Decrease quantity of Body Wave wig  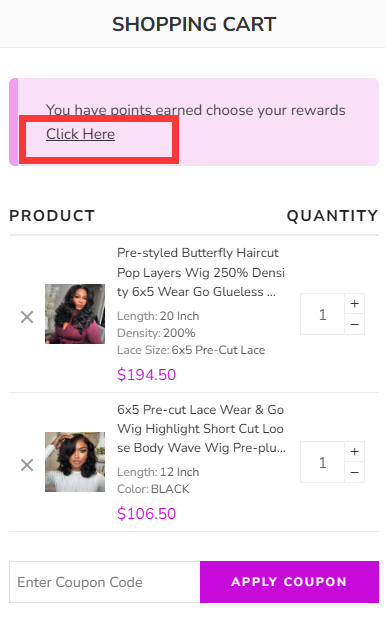point(355,472)
